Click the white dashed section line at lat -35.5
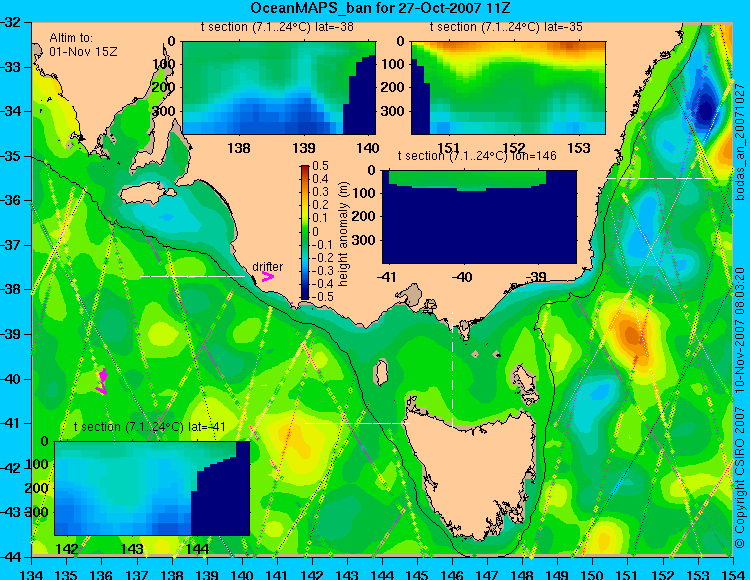The image size is (750, 580). tap(659, 178)
